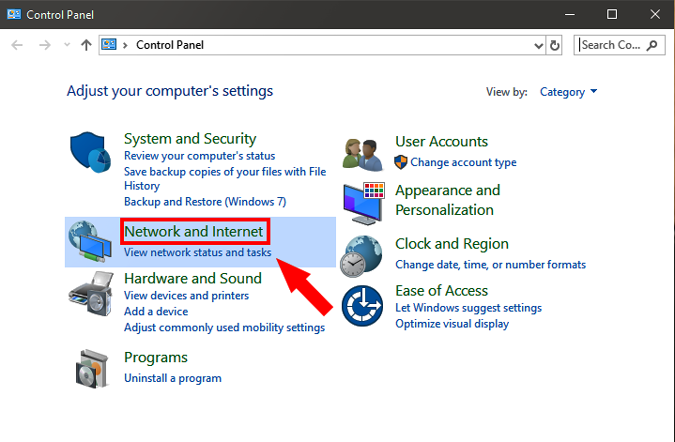Click the Search Control Panel box

tap(612, 45)
